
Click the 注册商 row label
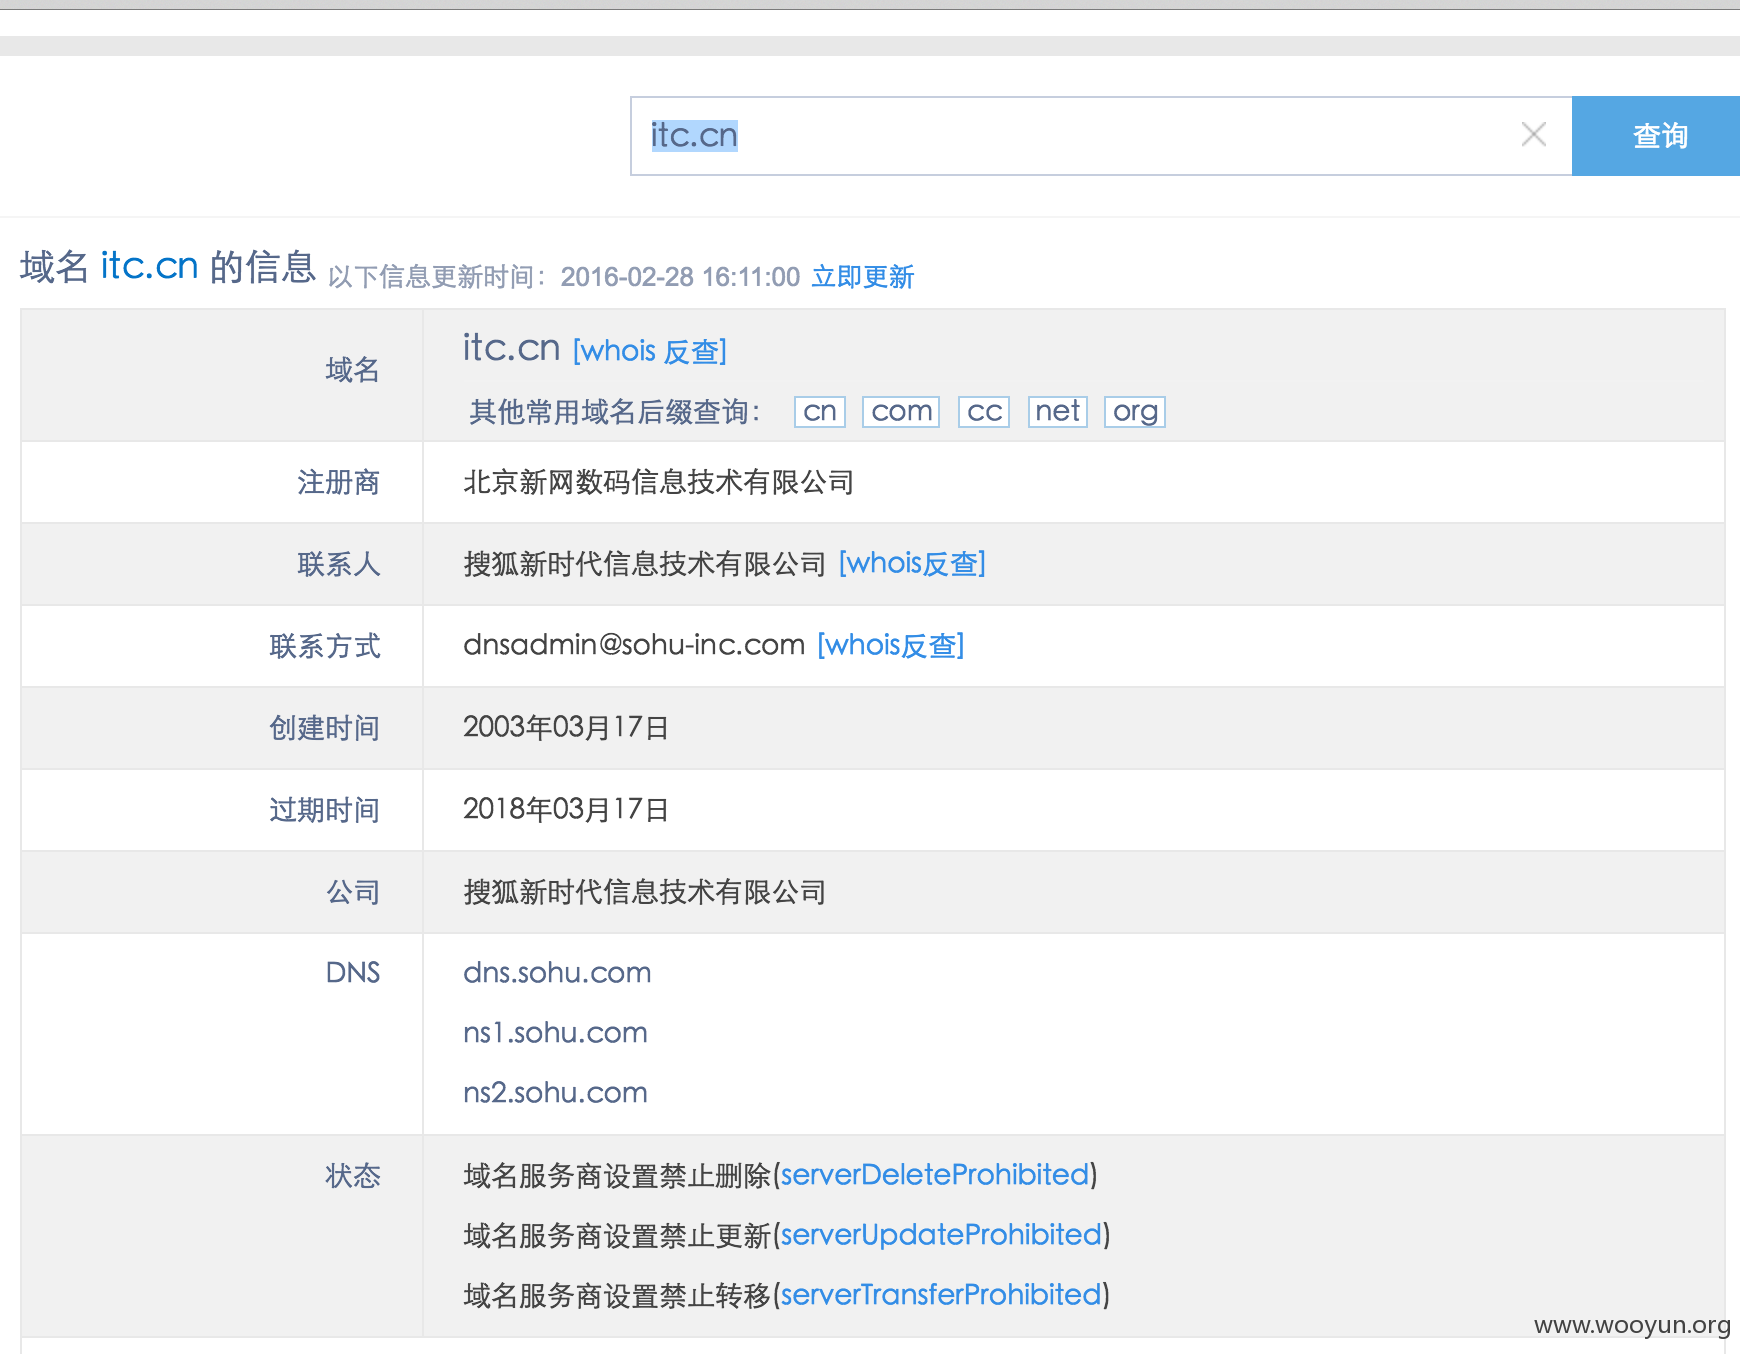[x=339, y=482]
